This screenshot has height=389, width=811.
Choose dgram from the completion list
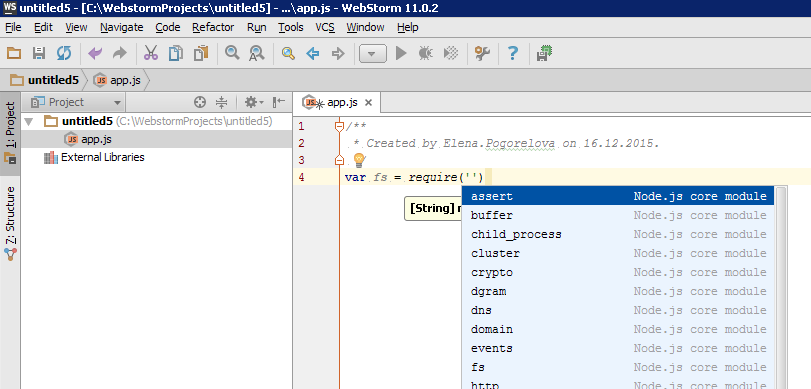(618, 291)
